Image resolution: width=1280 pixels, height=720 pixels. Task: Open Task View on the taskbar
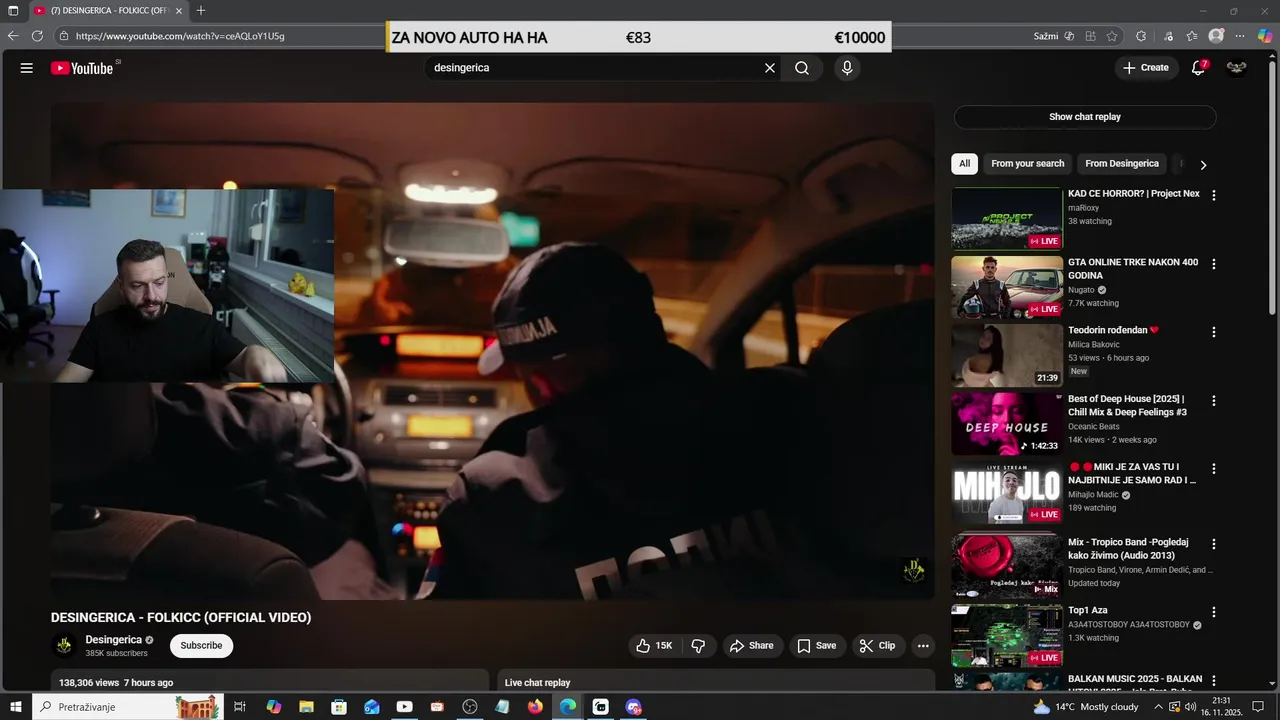(240, 707)
